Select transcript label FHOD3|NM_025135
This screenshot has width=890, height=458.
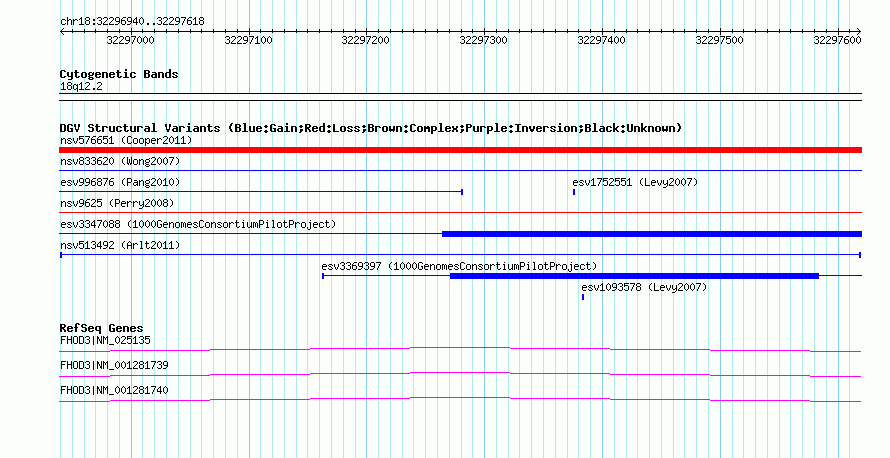(x=105, y=341)
